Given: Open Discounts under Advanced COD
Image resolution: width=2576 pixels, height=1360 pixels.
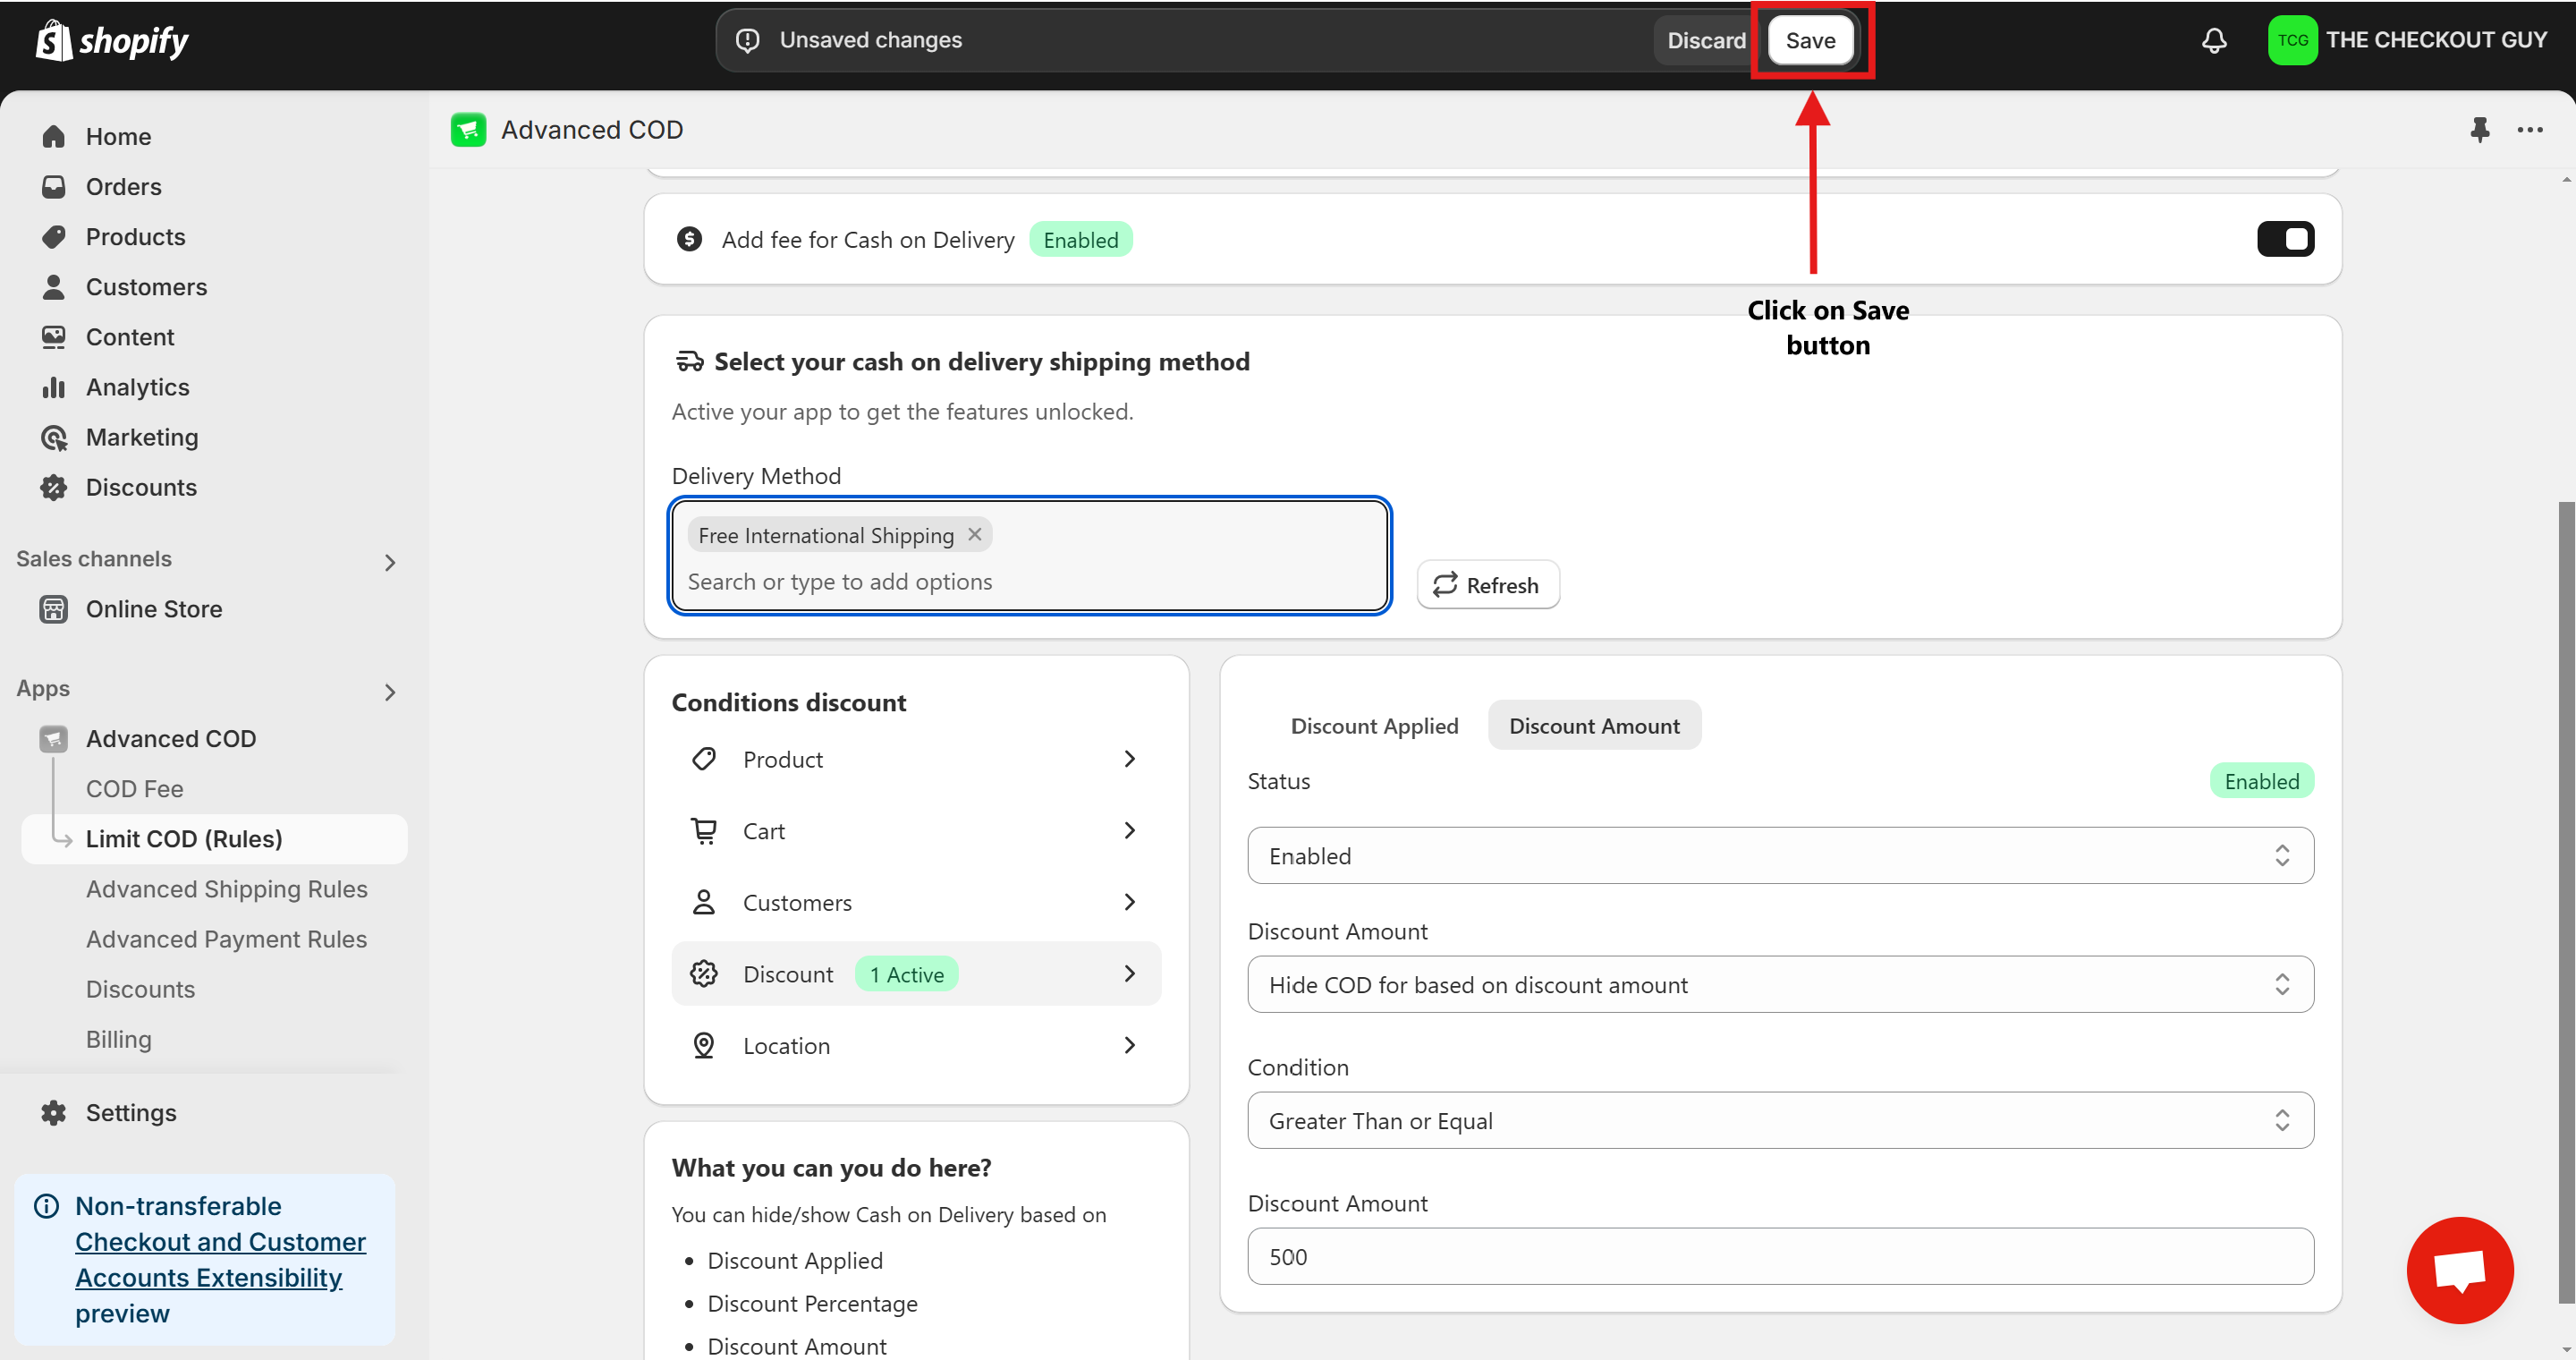Looking at the screenshot, I should click(x=140, y=989).
